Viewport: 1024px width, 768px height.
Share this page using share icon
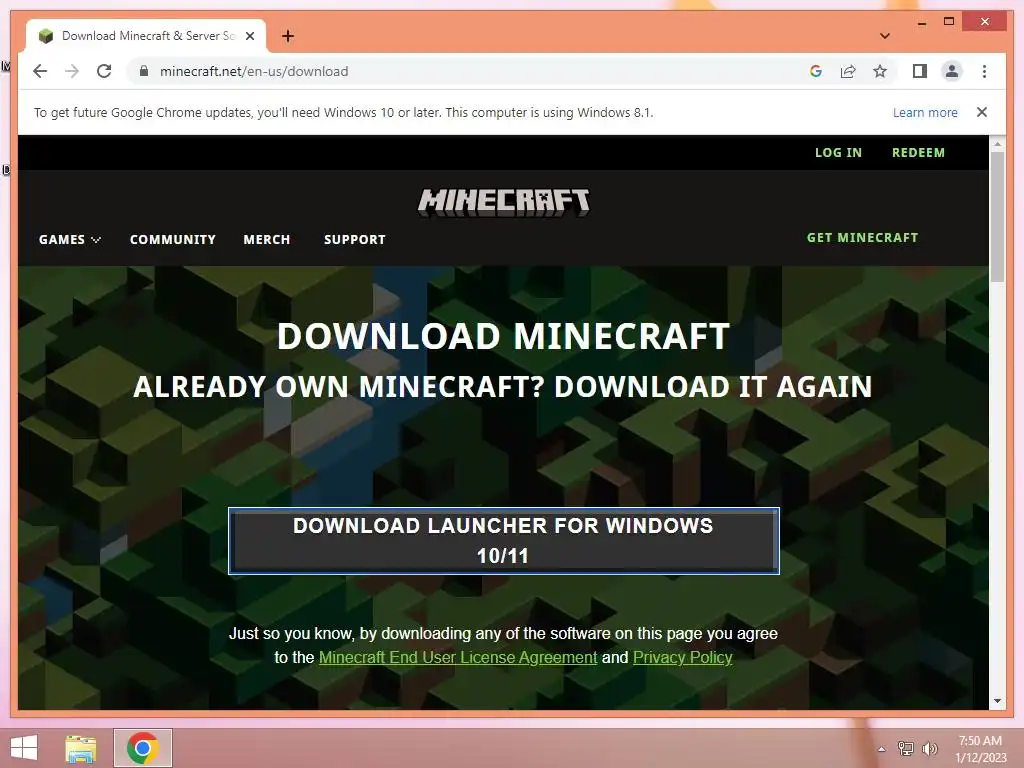pyautogui.click(x=848, y=71)
